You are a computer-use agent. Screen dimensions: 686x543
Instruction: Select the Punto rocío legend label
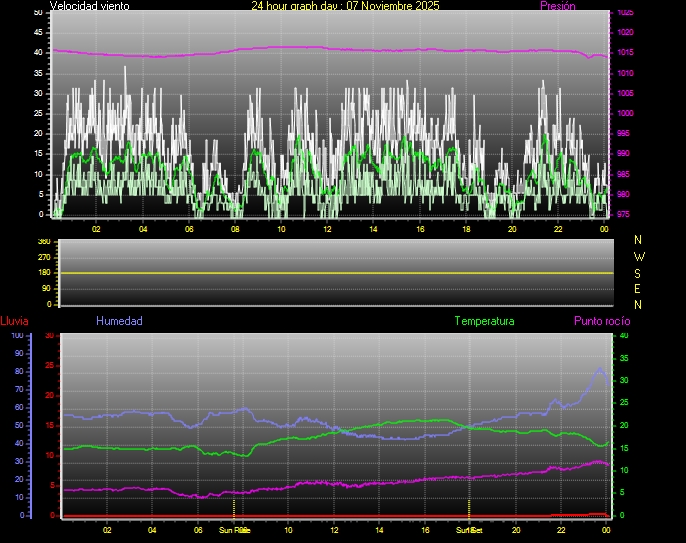tap(602, 321)
